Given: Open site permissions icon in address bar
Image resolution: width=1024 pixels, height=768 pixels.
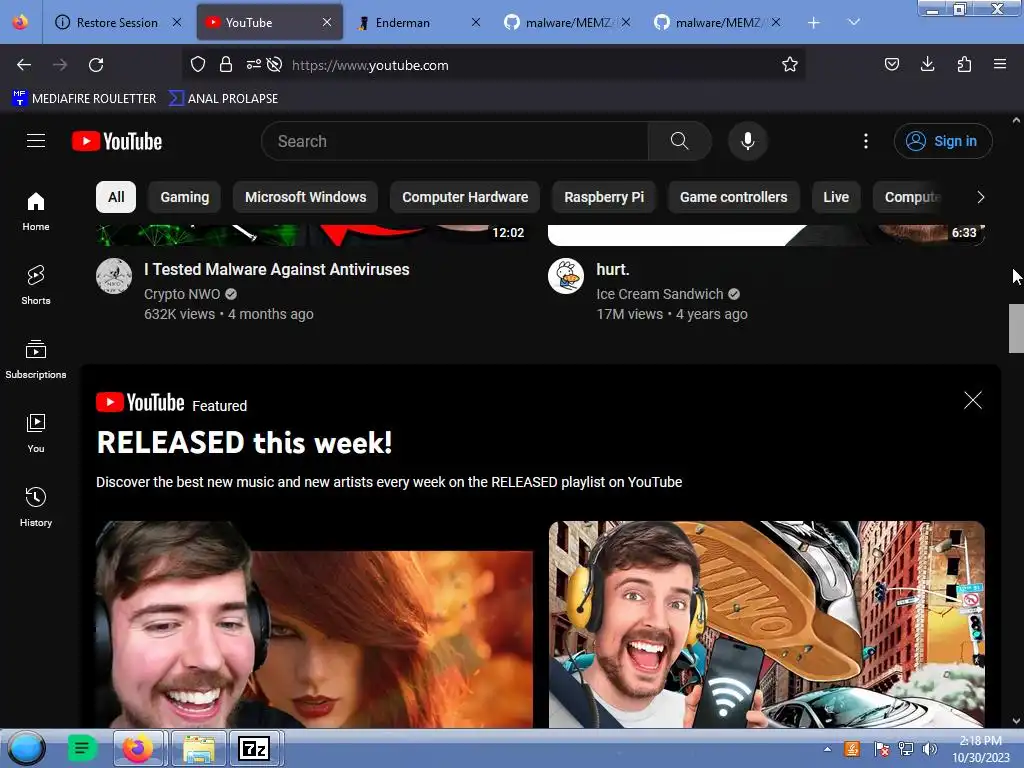Looking at the screenshot, I should [254, 65].
